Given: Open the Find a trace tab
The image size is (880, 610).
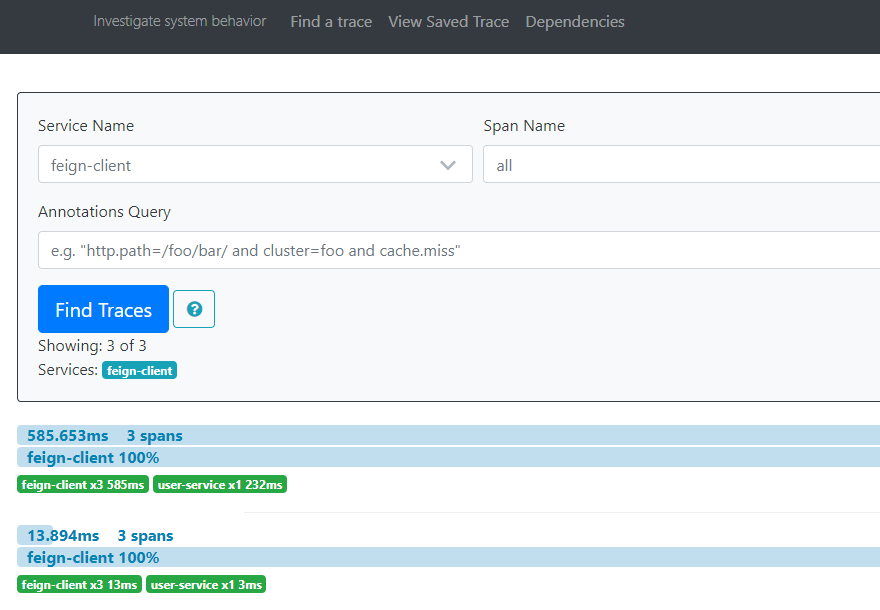Looking at the screenshot, I should (x=331, y=22).
